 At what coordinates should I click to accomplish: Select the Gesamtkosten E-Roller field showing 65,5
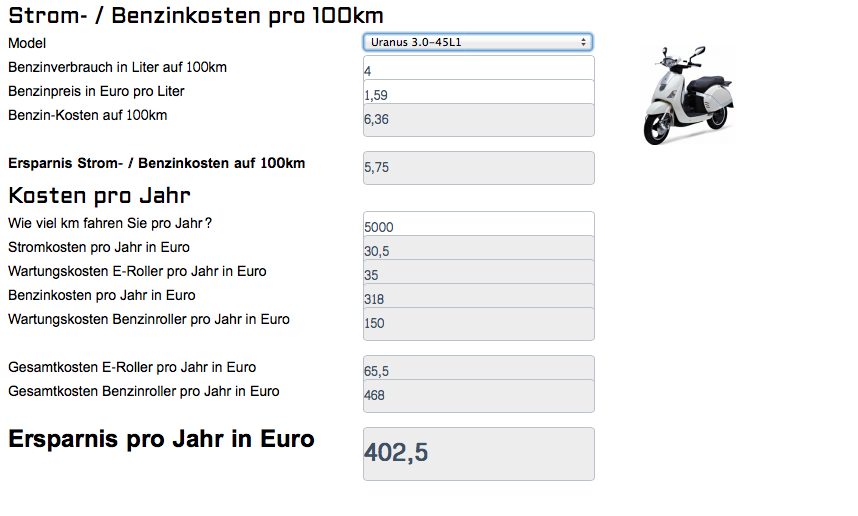click(478, 370)
